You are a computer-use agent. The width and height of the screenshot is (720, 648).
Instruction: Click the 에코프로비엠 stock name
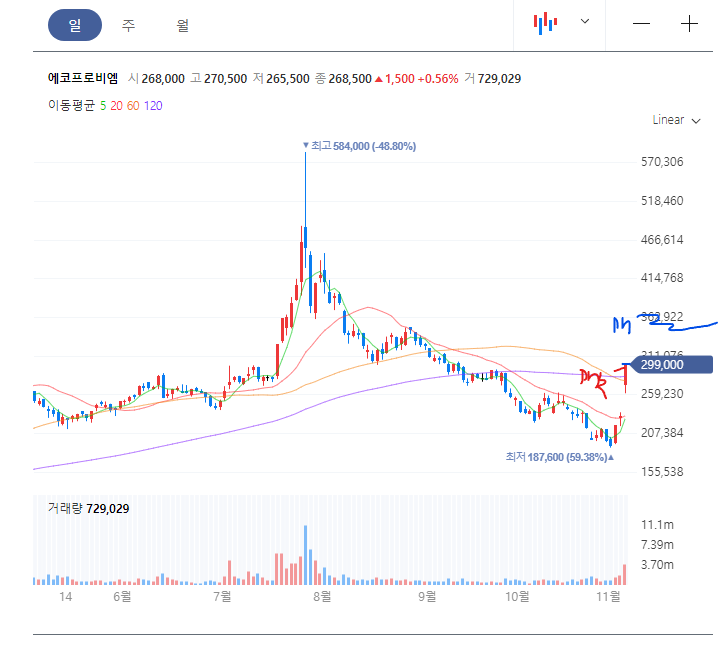(x=83, y=78)
